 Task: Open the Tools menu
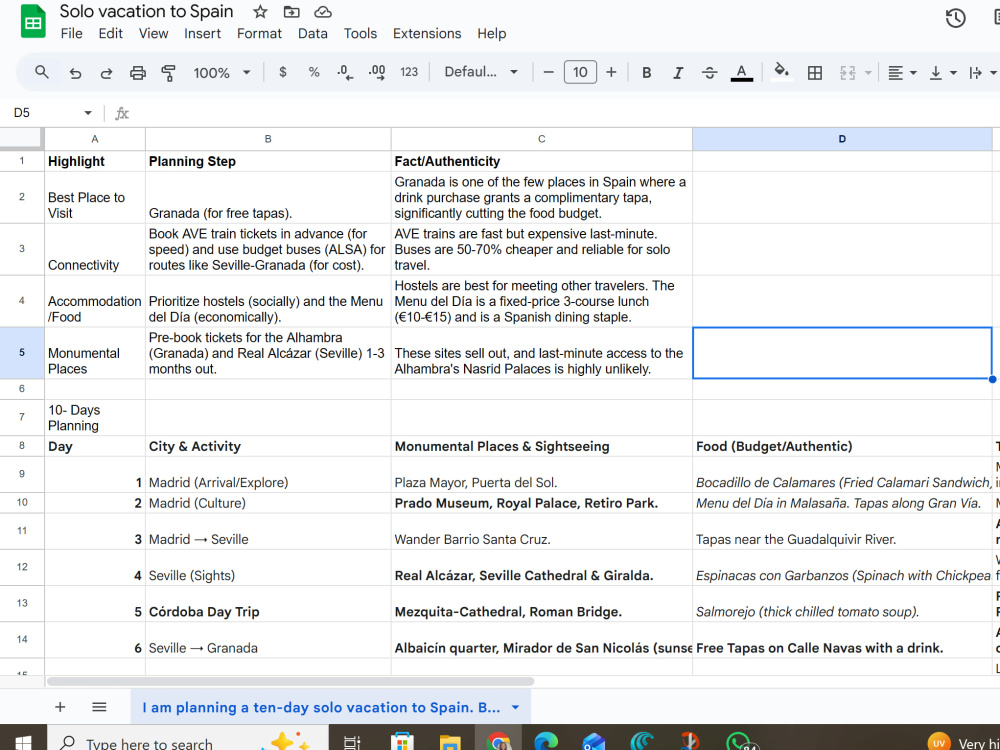[x=360, y=34]
